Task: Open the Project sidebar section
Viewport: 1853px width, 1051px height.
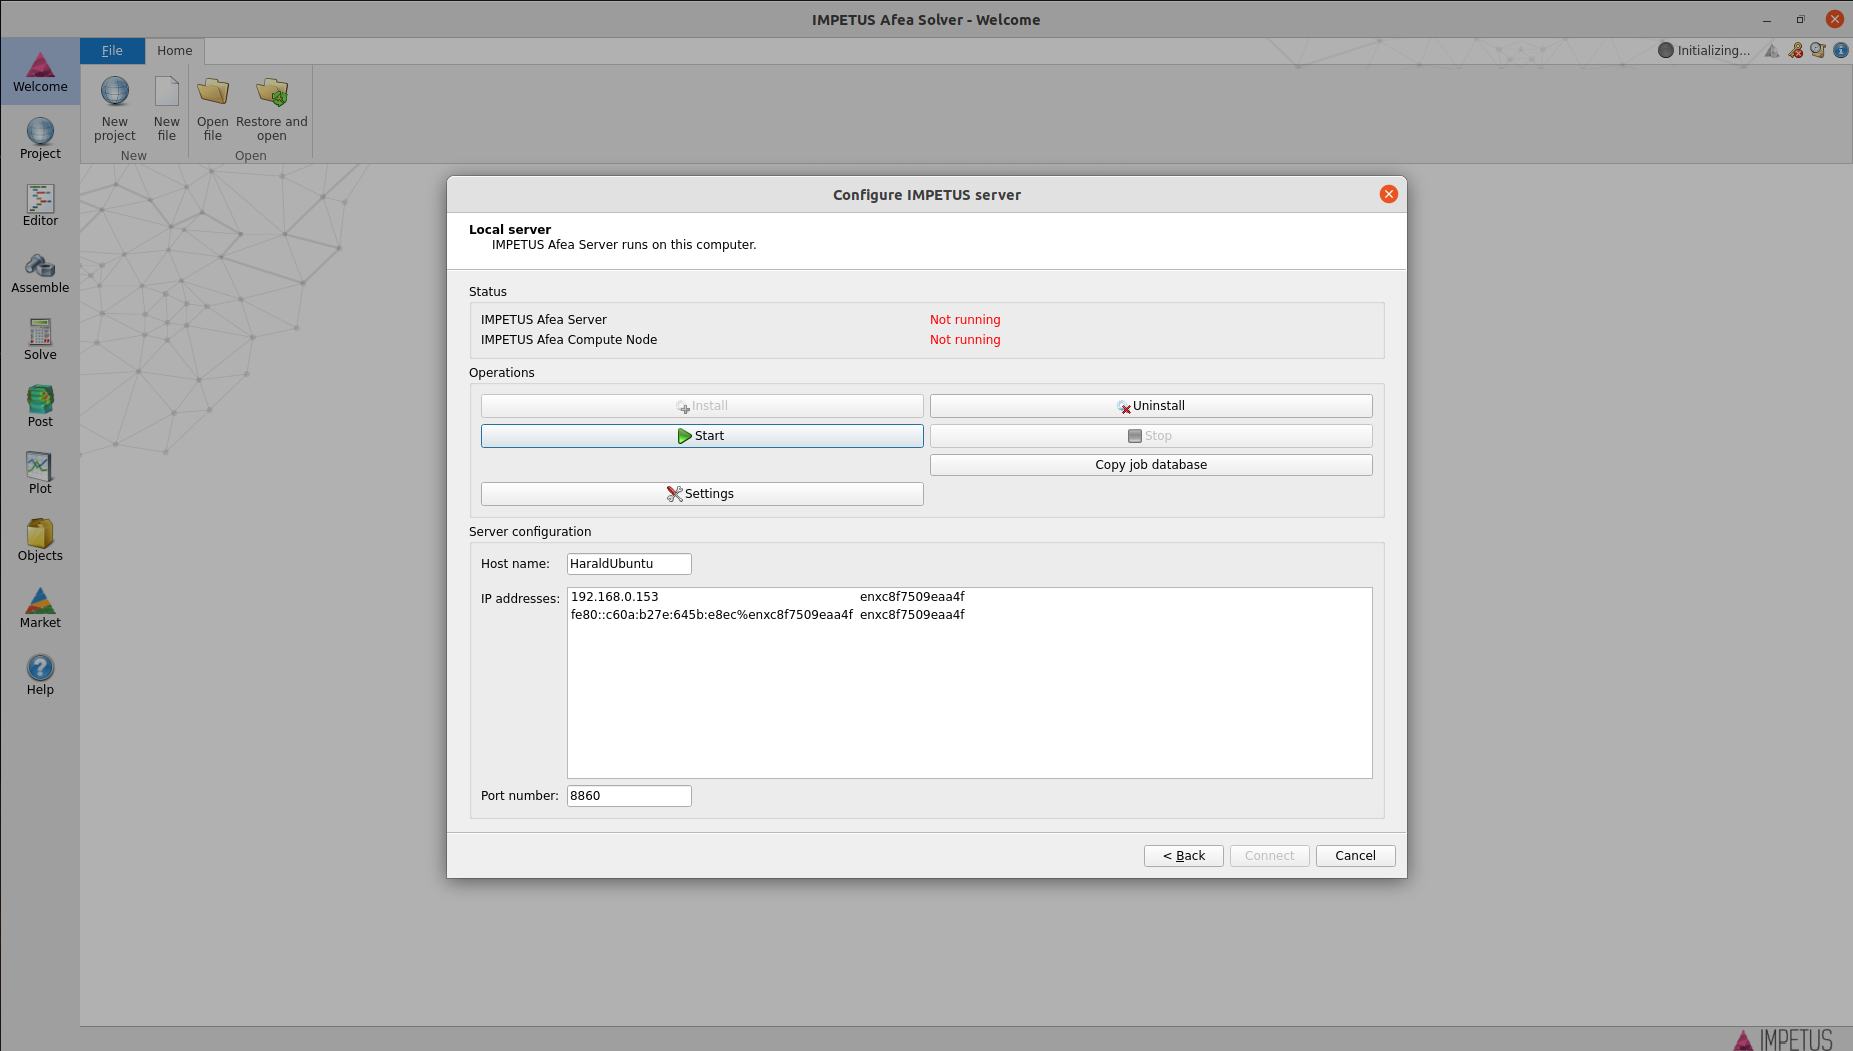Action: pyautogui.click(x=40, y=138)
